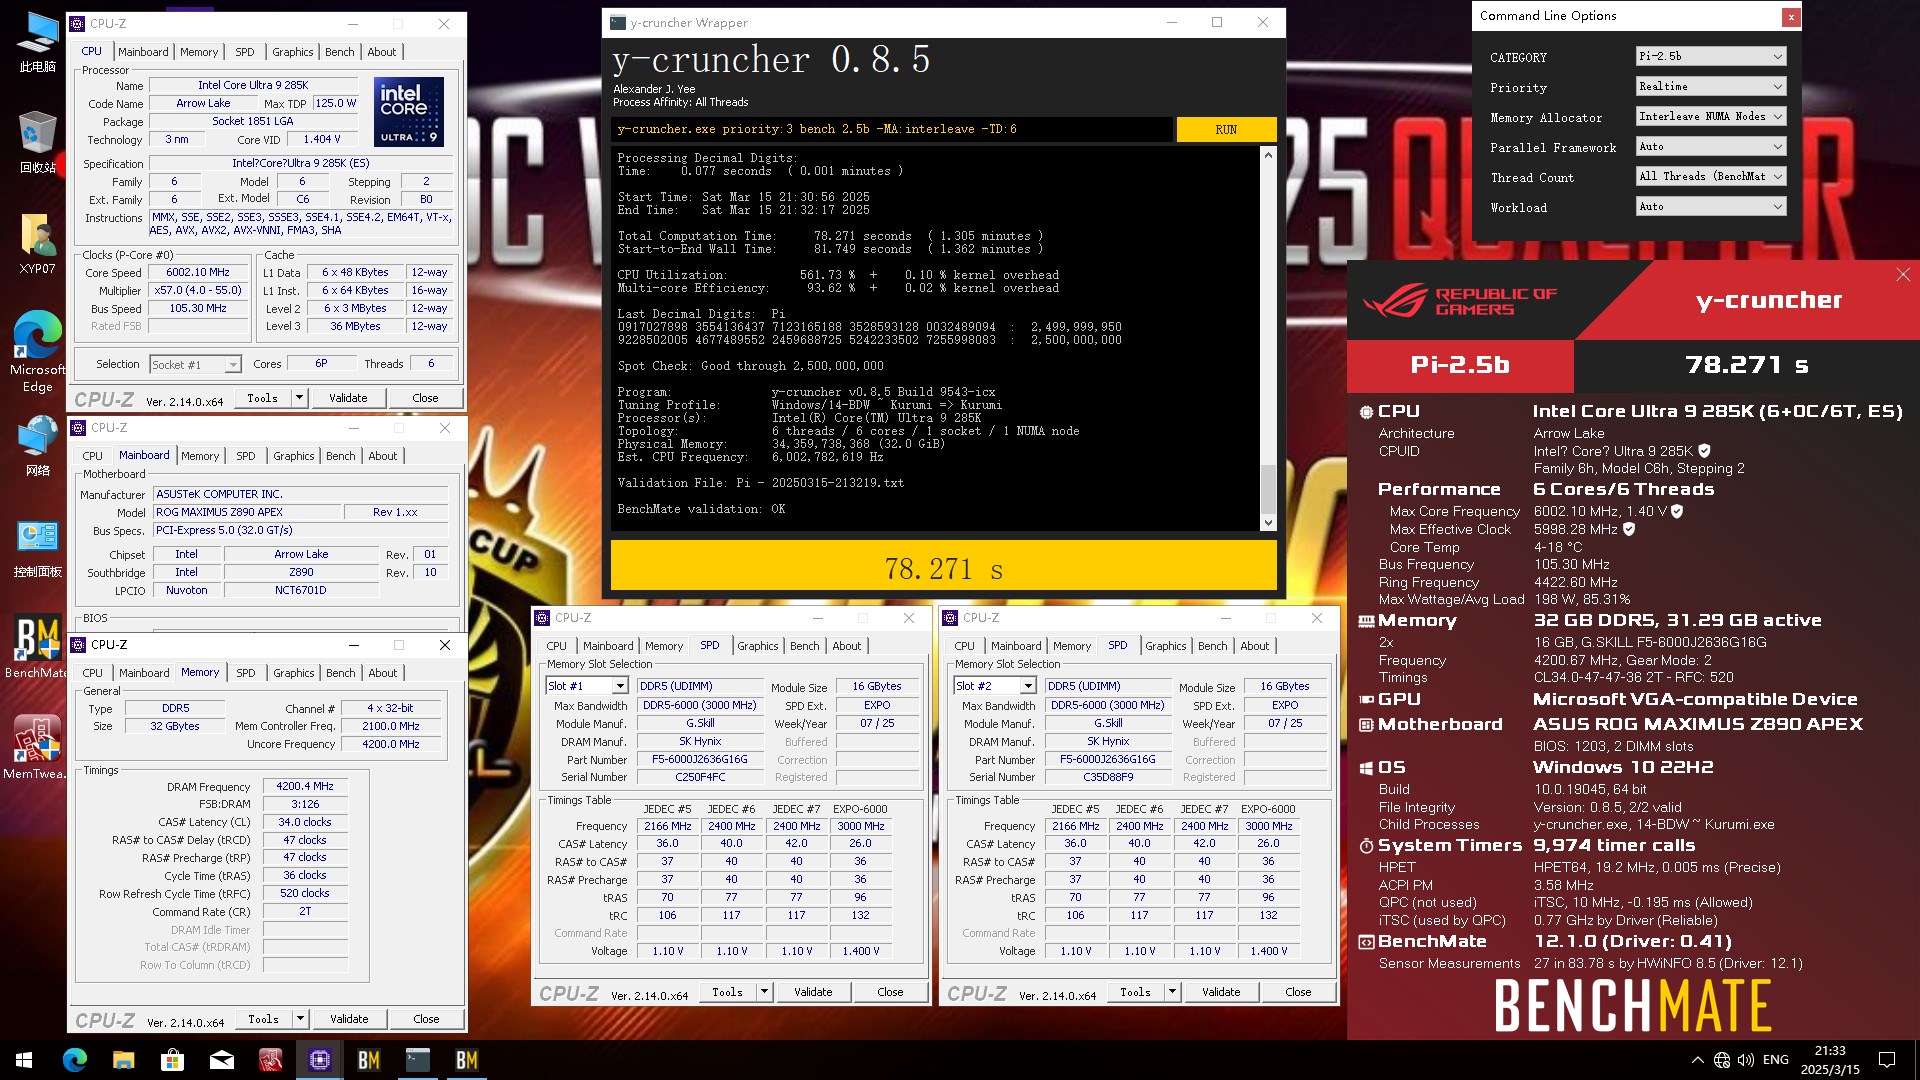Open the taskbar clock showing 21:33
Screen dimensions: 1920x1080
[x=1830, y=1060]
